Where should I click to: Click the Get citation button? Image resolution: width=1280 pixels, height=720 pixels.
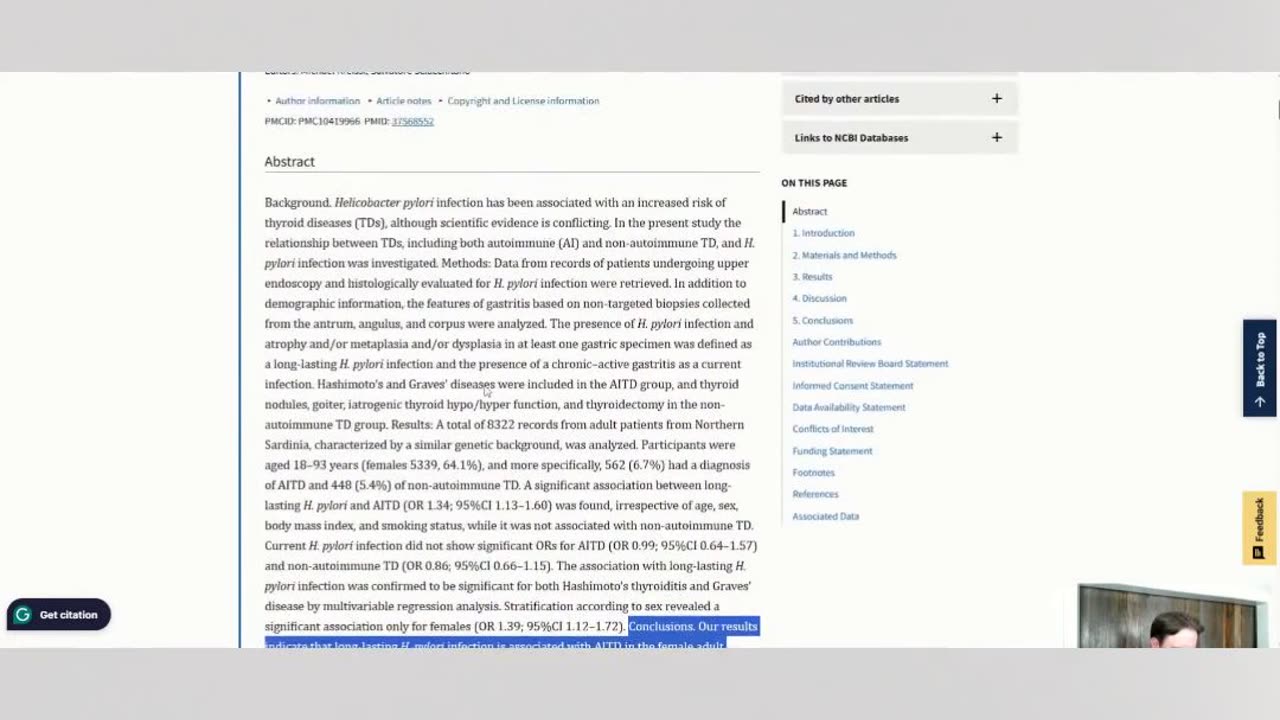pyautogui.click(x=58, y=615)
